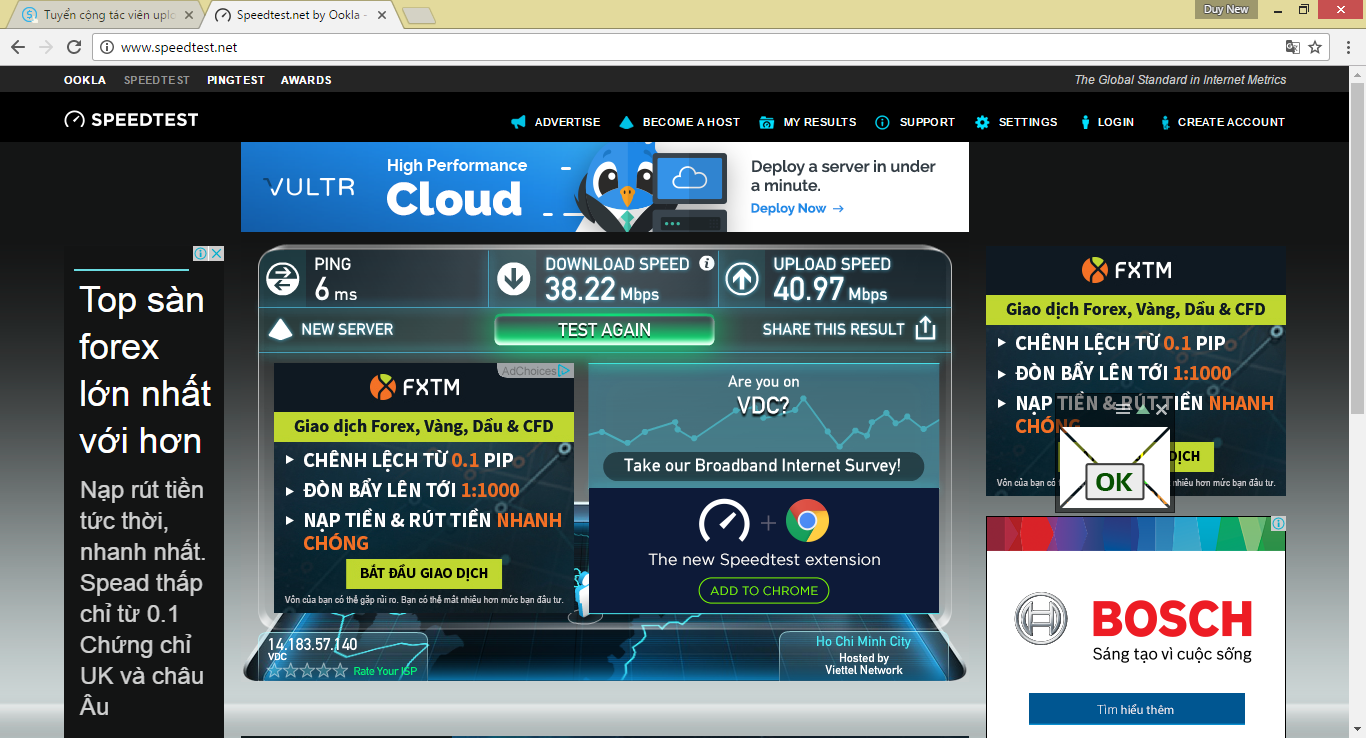Click the TEST AGAIN button
Screen dimensions: 1366x738
(604, 329)
